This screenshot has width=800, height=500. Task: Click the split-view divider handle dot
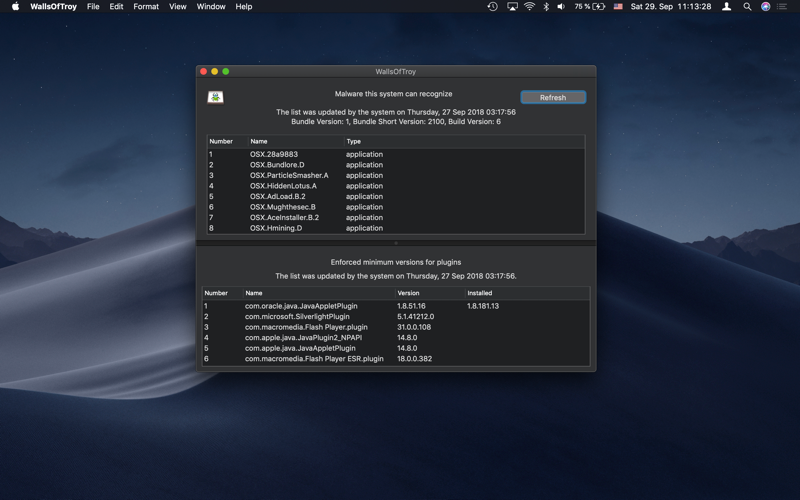[x=396, y=243]
